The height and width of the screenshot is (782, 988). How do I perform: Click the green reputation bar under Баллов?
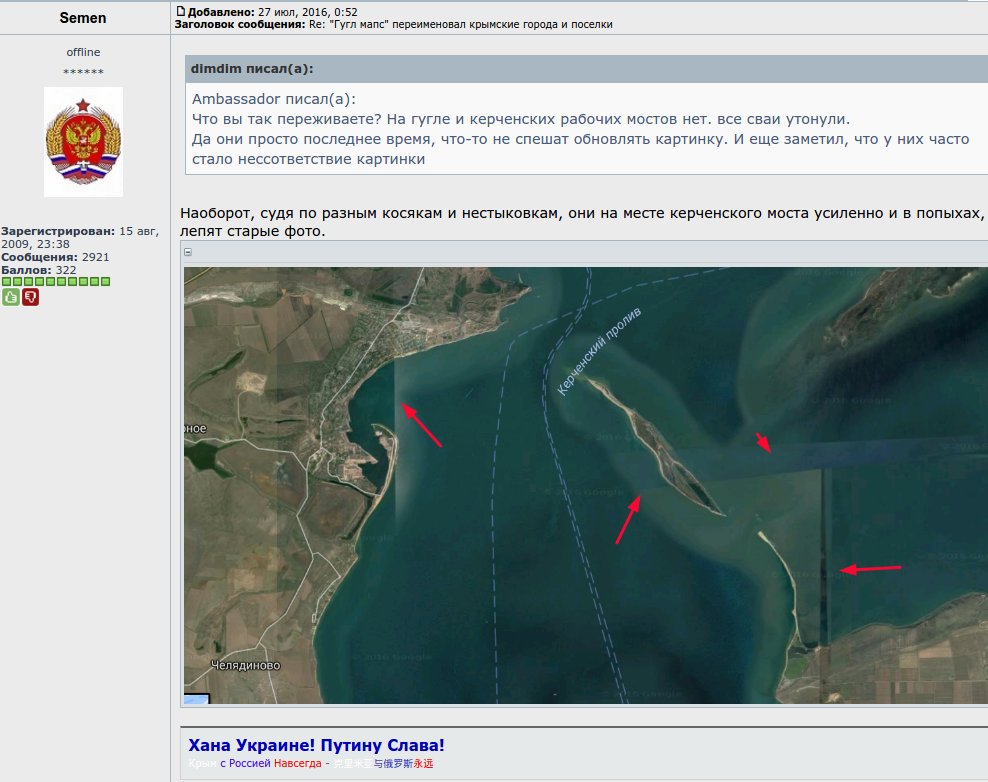click(x=56, y=282)
